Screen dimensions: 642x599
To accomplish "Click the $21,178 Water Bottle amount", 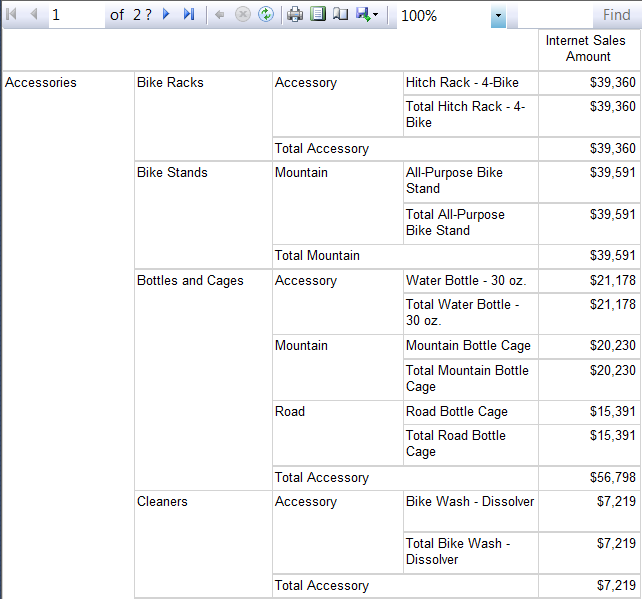I will 589,281.
